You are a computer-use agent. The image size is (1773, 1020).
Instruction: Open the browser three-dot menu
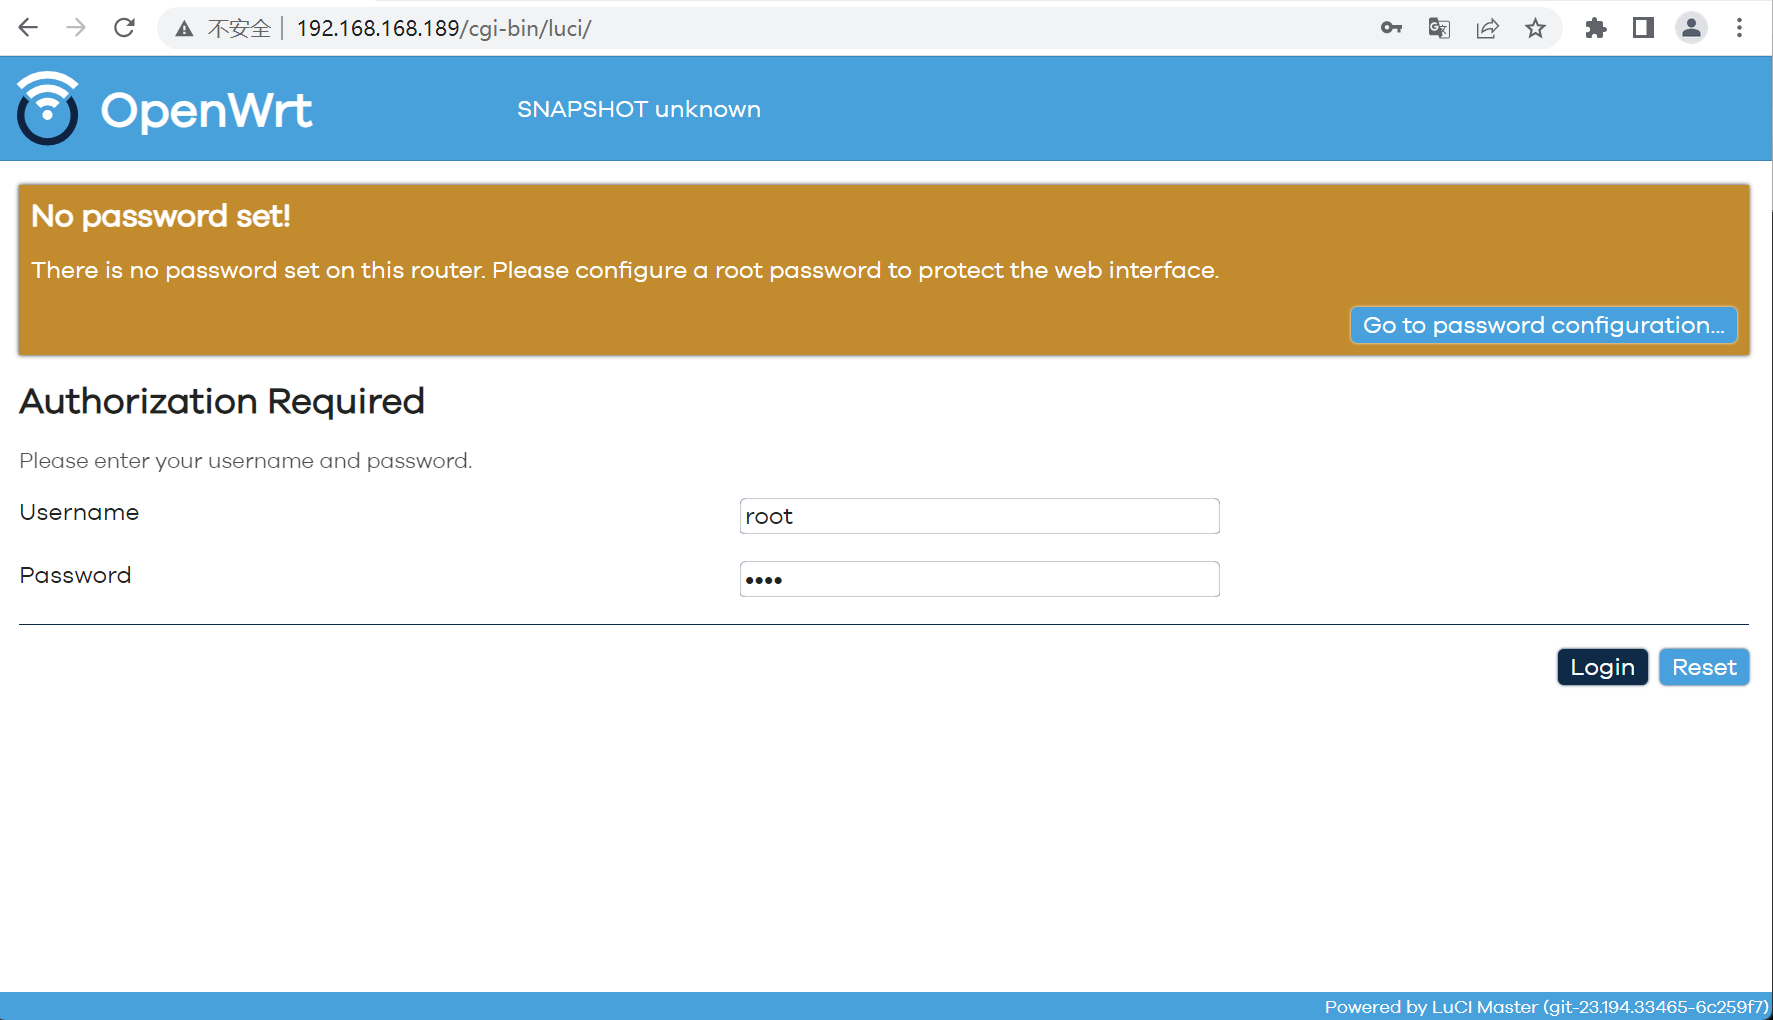1740,28
